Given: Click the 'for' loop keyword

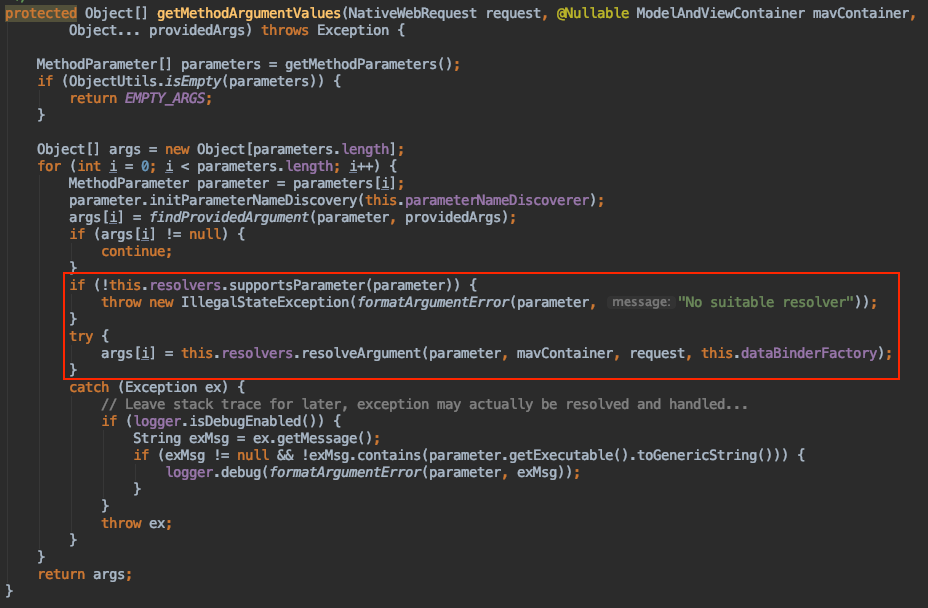Looking at the screenshot, I should [x=49, y=166].
